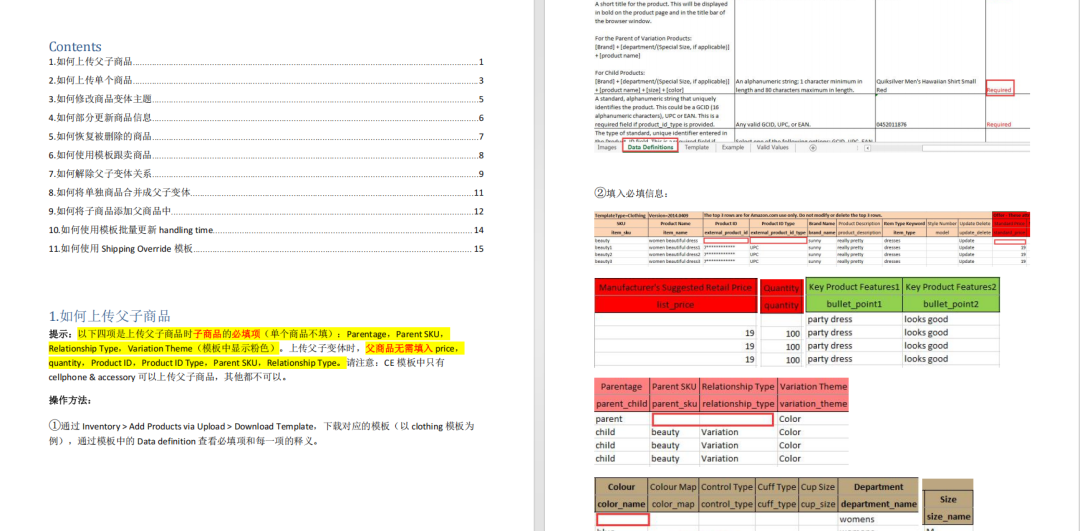The image size is (1080, 531).
Task: Jump to 3.如何修改商品变体主题
Action: pyautogui.click(x=267, y=99)
